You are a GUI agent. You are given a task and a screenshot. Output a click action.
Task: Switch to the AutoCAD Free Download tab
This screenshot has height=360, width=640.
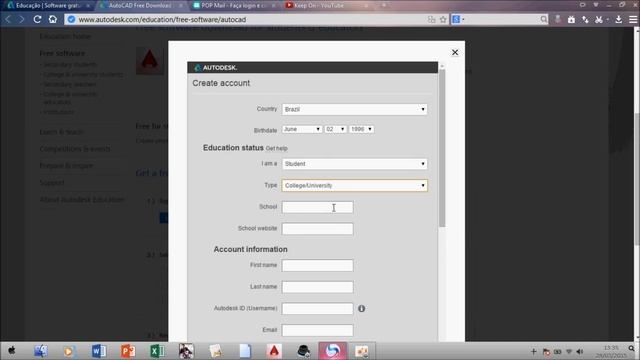140,5
